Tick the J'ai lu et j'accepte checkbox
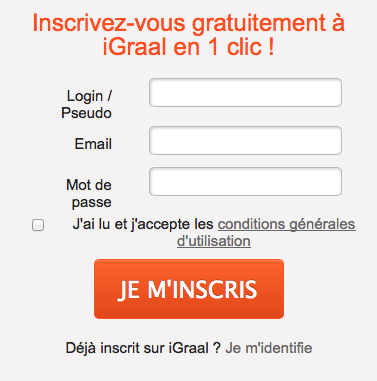 click(x=38, y=225)
